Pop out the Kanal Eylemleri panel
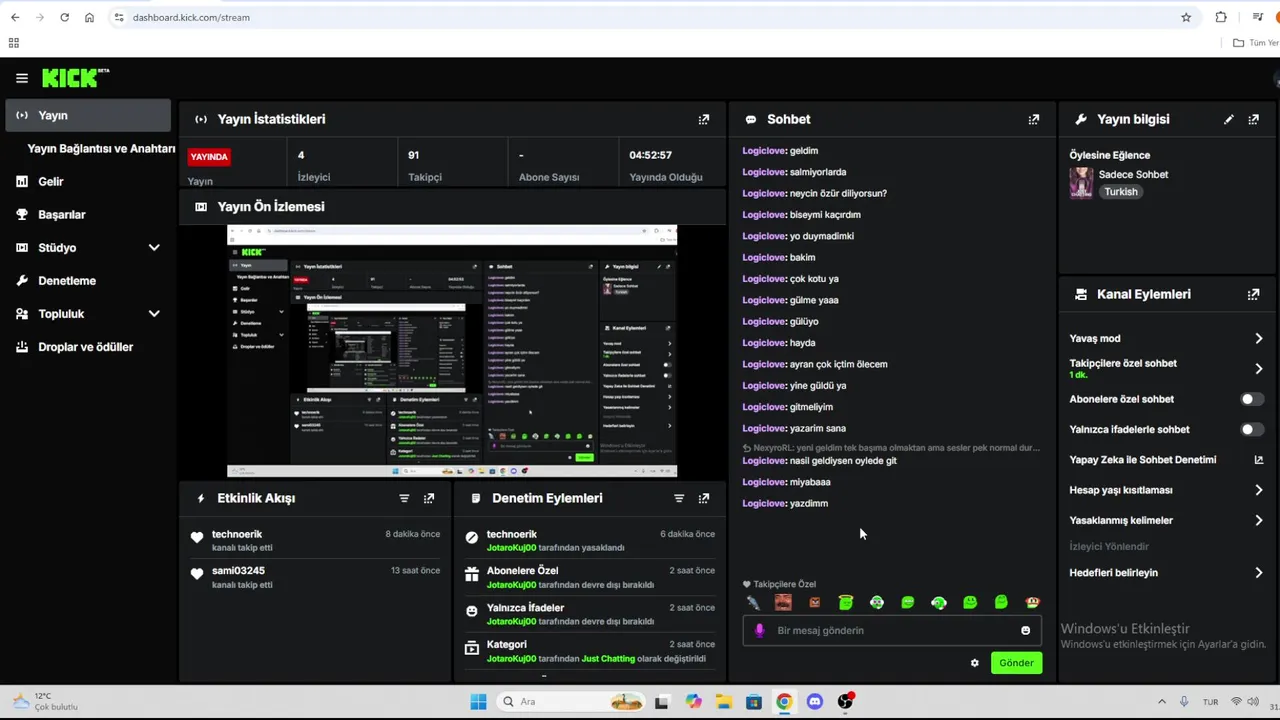 click(x=1254, y=294)
